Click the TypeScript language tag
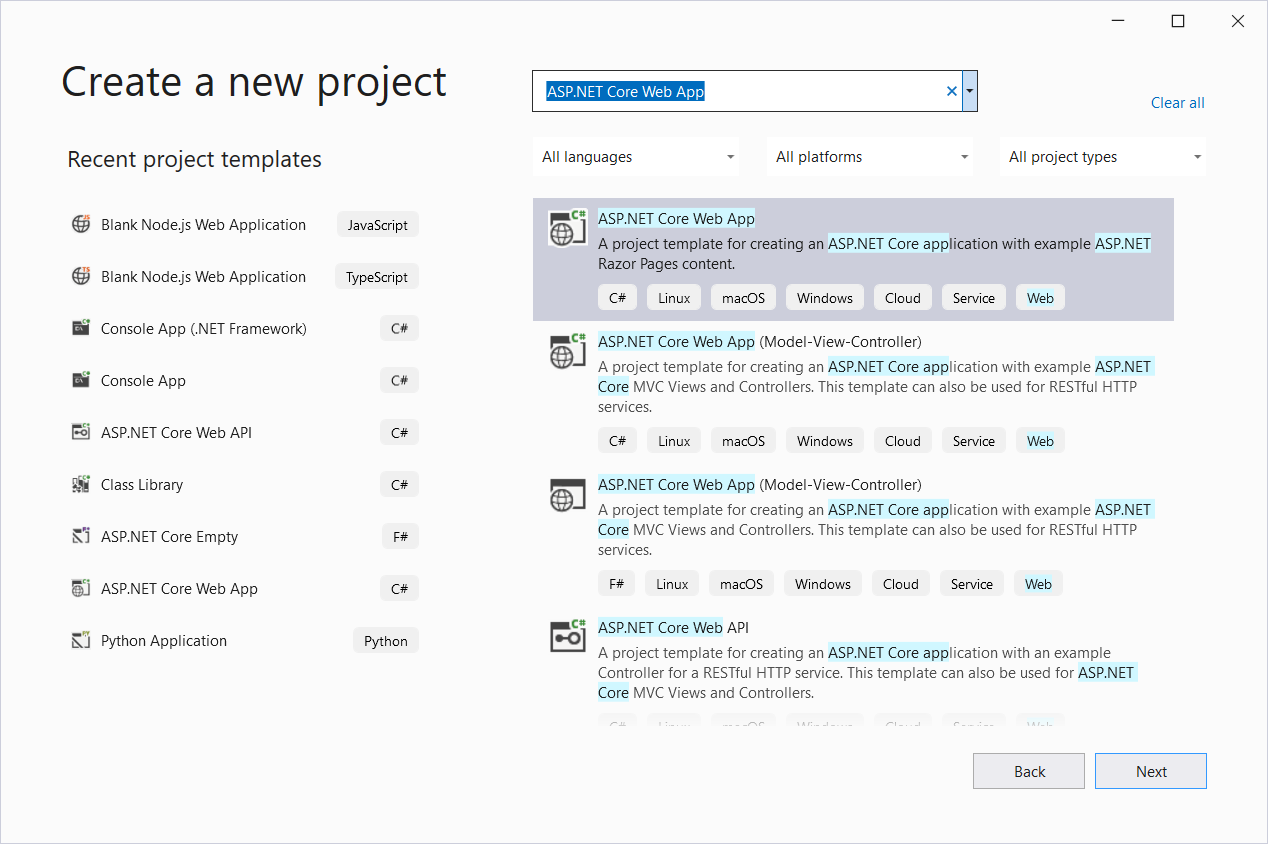This screenshot has height=844, width=1268. [x=377, y=277]
